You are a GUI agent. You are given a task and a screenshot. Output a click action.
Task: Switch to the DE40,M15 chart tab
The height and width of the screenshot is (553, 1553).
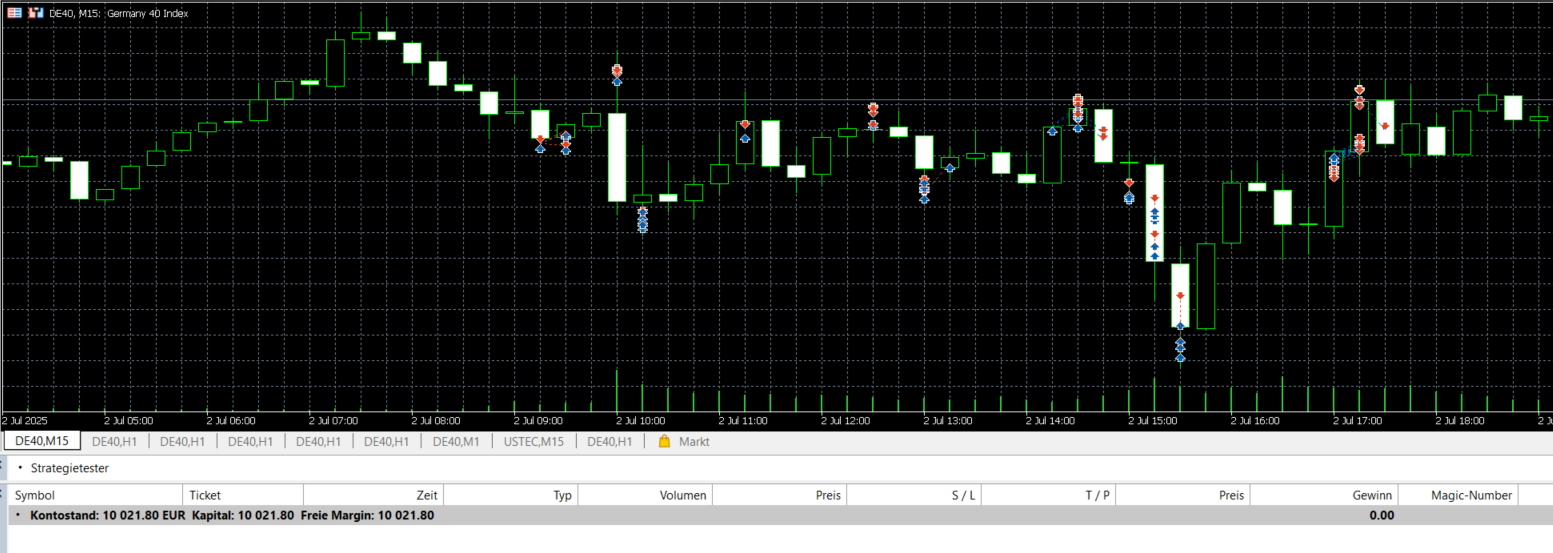tap(42, 441)
